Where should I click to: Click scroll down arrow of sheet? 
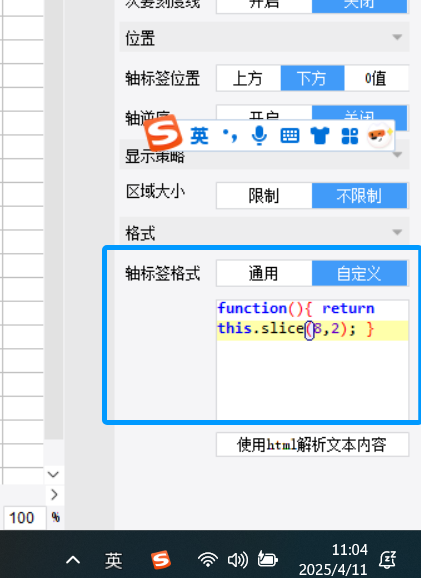point(53,474)
